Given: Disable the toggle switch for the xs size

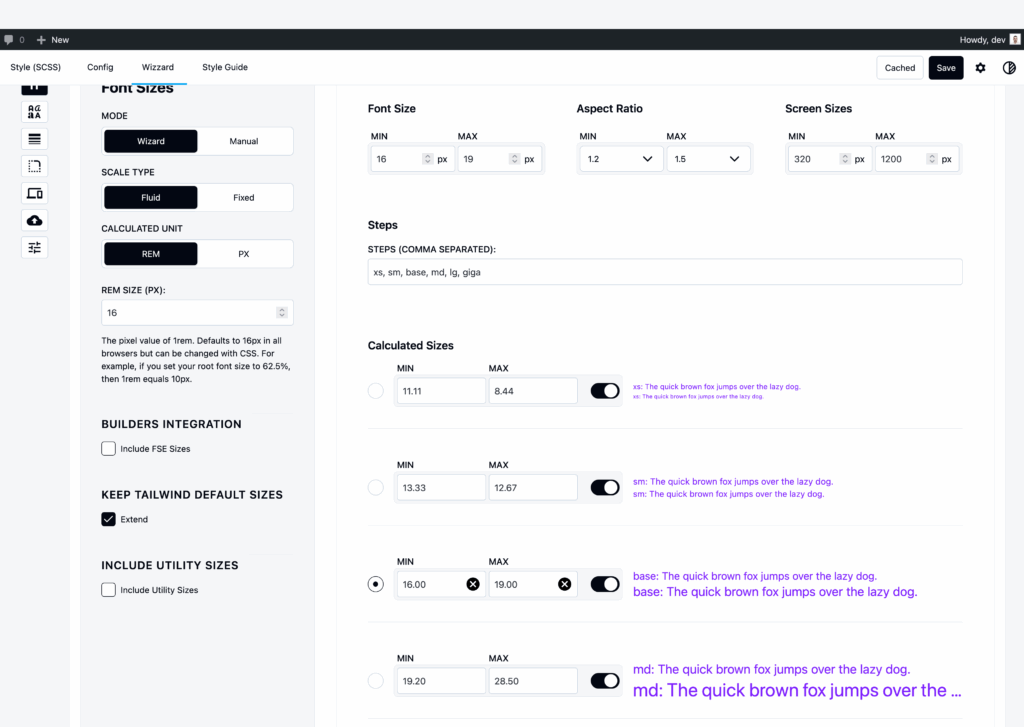Looking at the screenshot, I should tap(604, 390).
